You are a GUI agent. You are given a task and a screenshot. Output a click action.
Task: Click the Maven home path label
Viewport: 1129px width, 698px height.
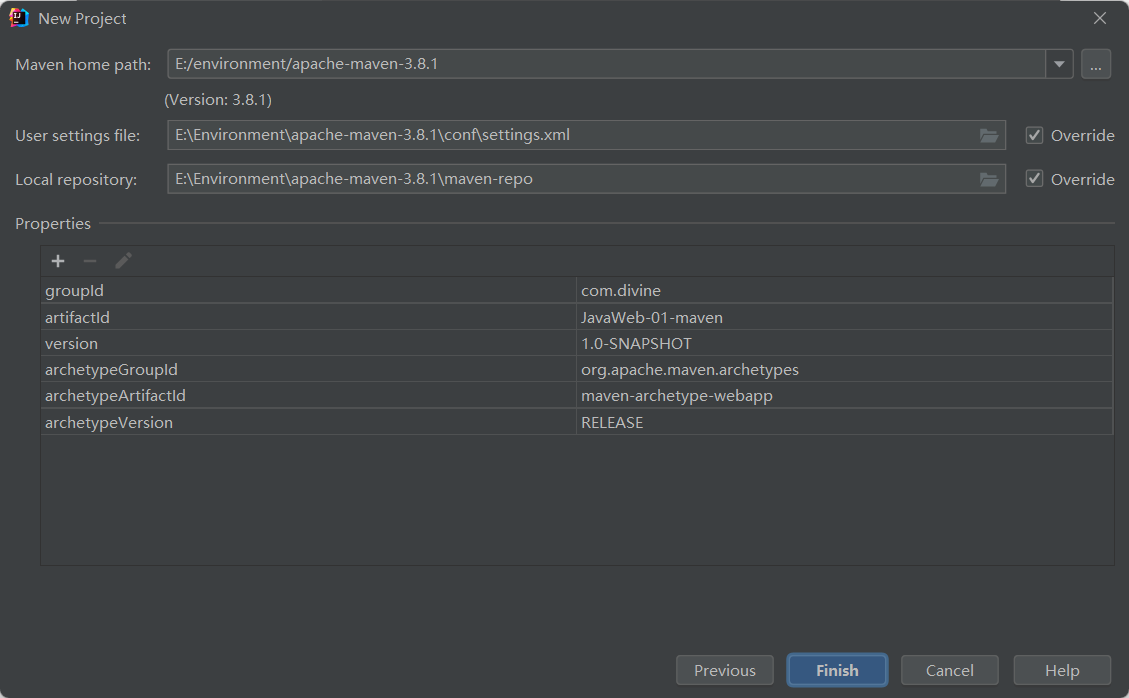[84, 65]
